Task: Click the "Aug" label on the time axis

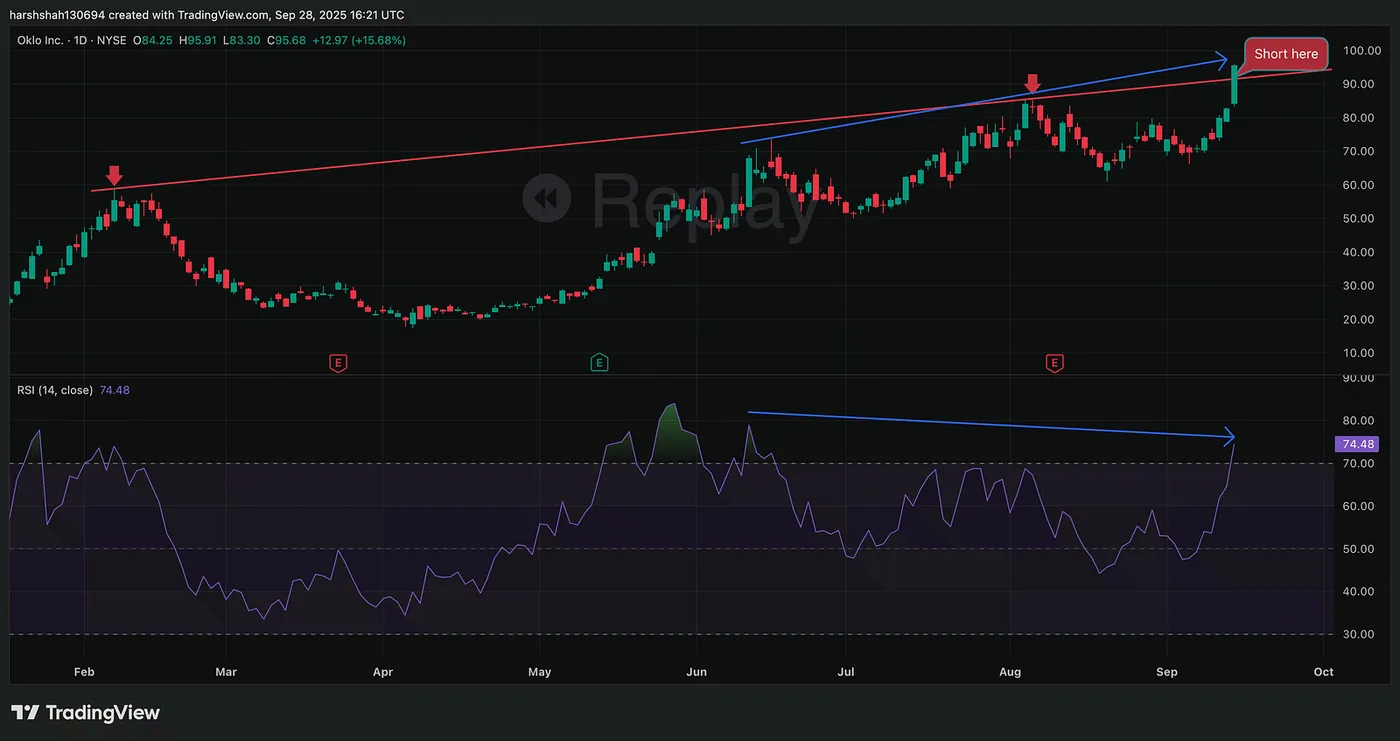Action: (1011, 672)
